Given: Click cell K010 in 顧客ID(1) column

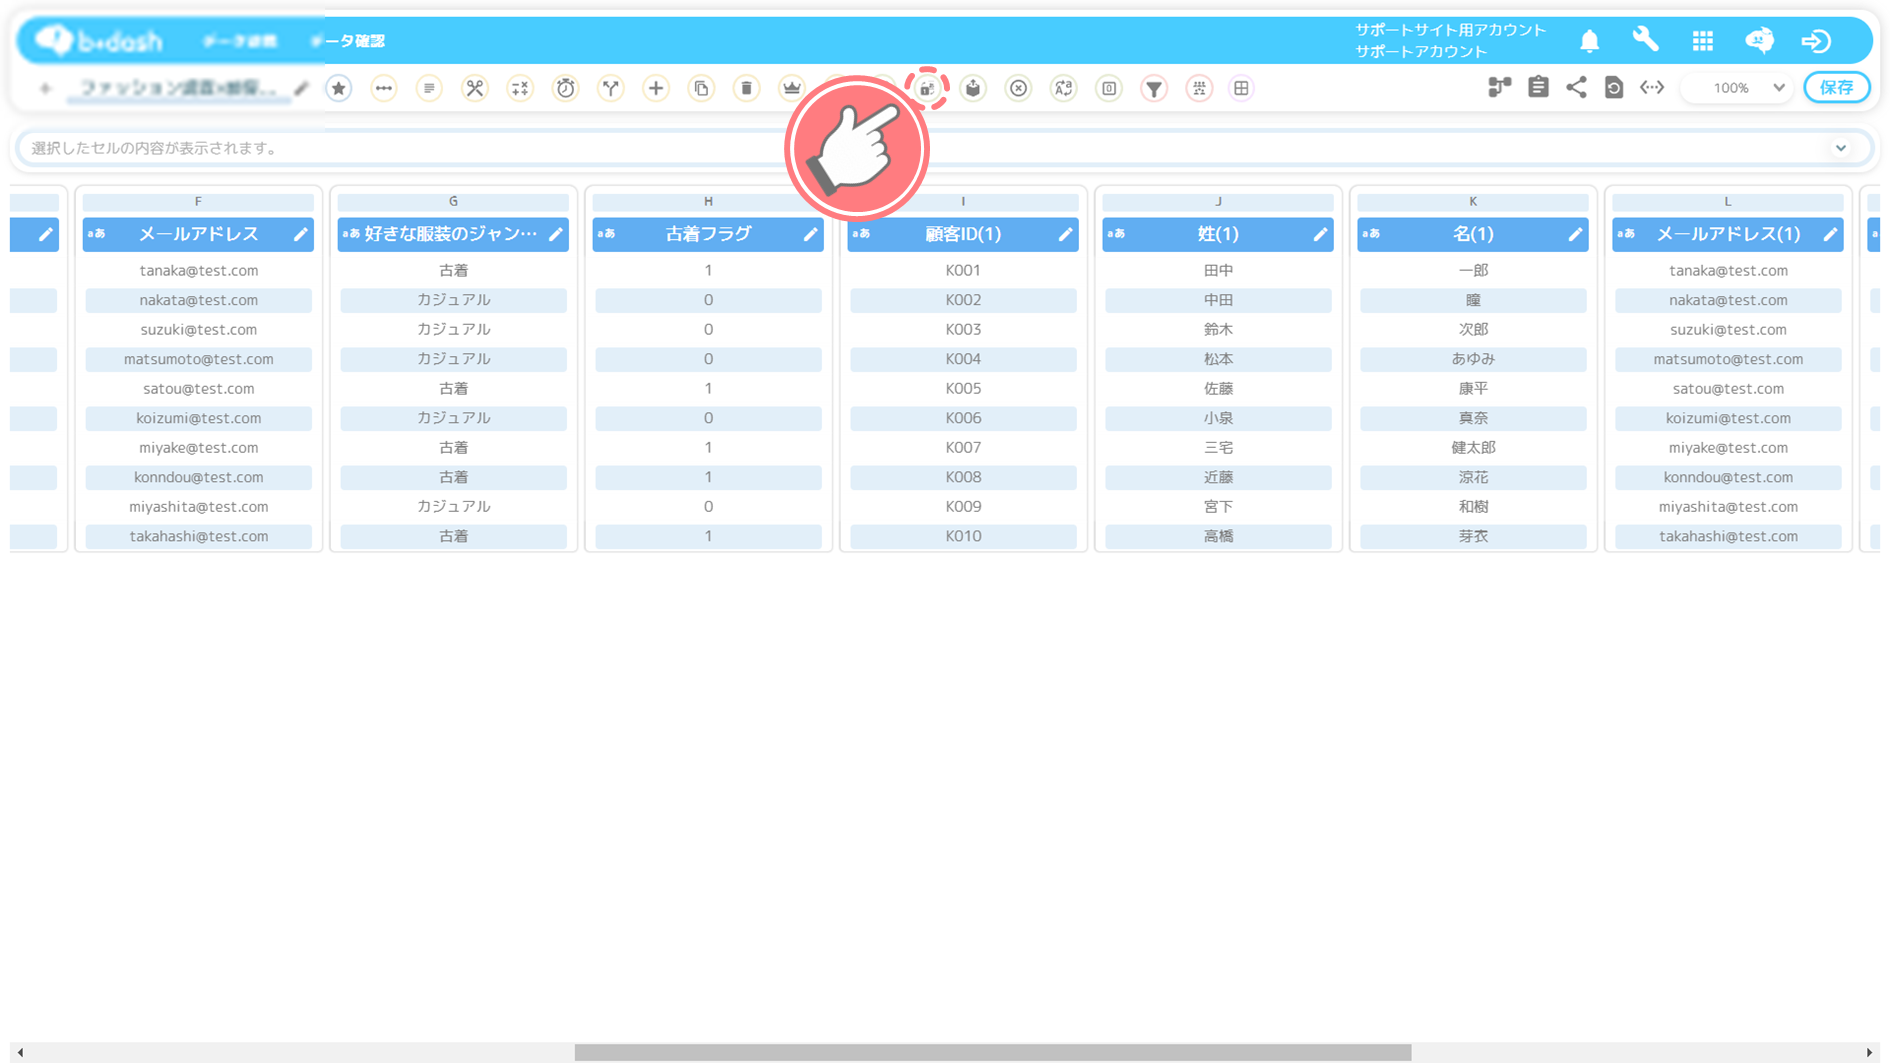Looking at the screenshot, I should click(x=963, y=536).
